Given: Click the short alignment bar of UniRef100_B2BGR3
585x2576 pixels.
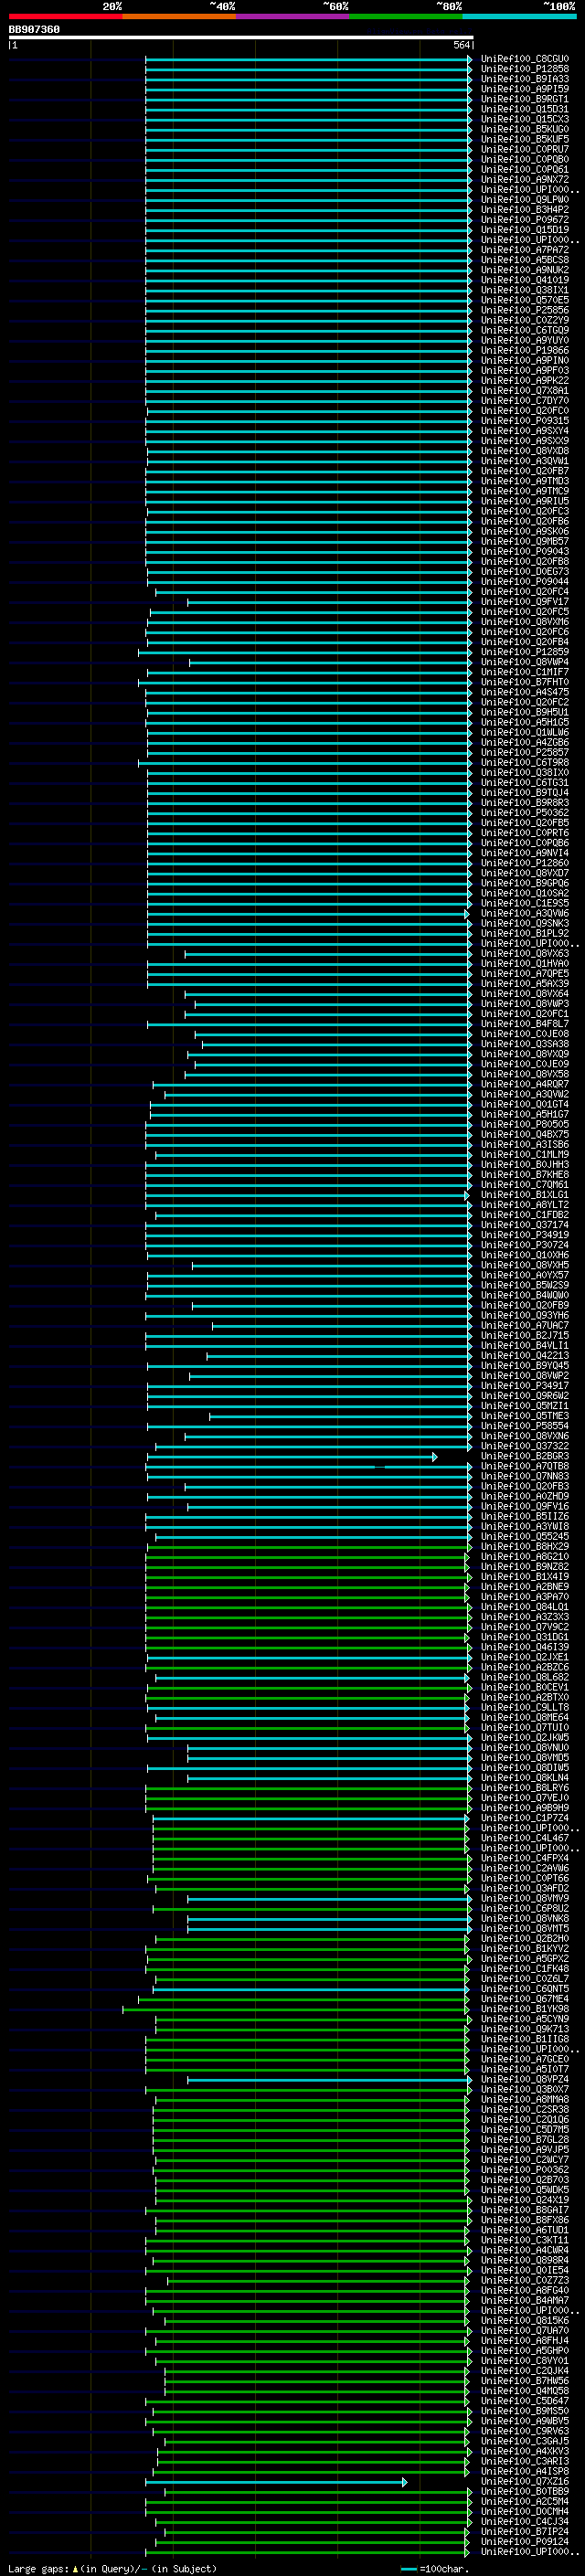Looking at the screenshot, I should [292, 1457].
